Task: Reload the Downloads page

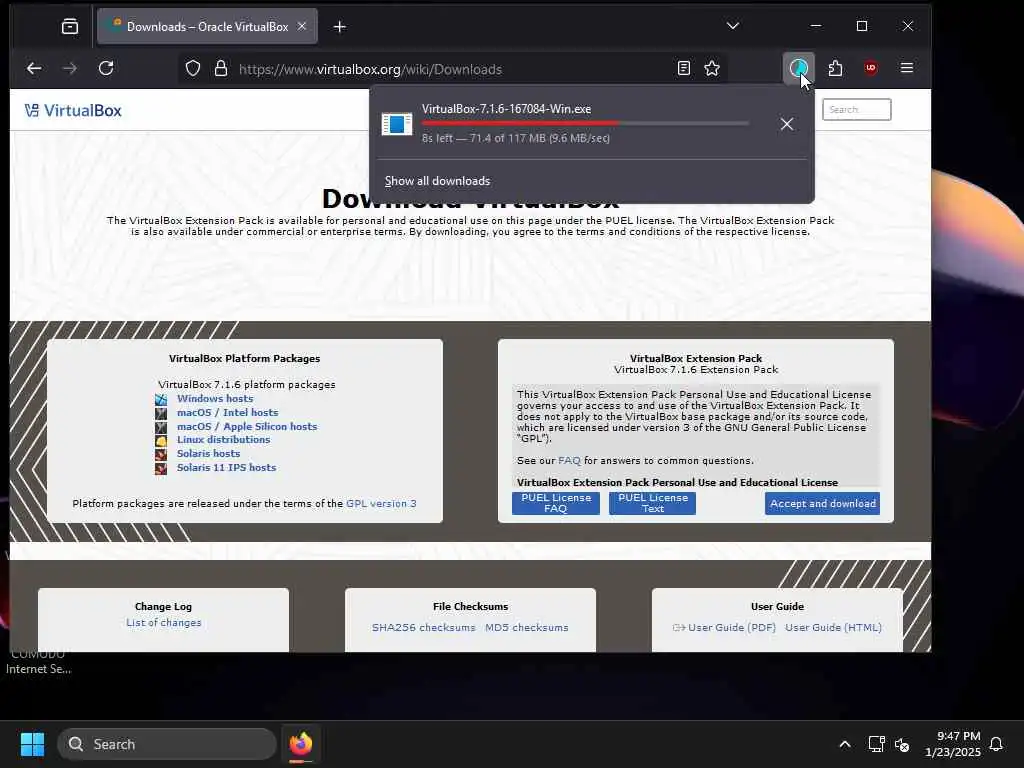Action: pyautogui.click(x=106, y=68)
